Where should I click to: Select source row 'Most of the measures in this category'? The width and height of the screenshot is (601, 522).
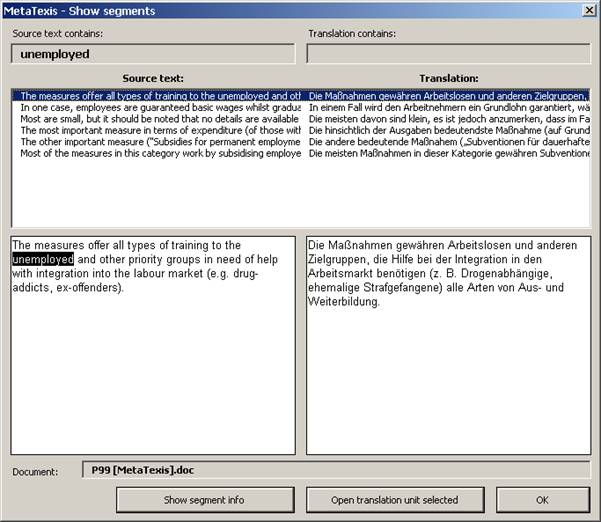[160, 153]
